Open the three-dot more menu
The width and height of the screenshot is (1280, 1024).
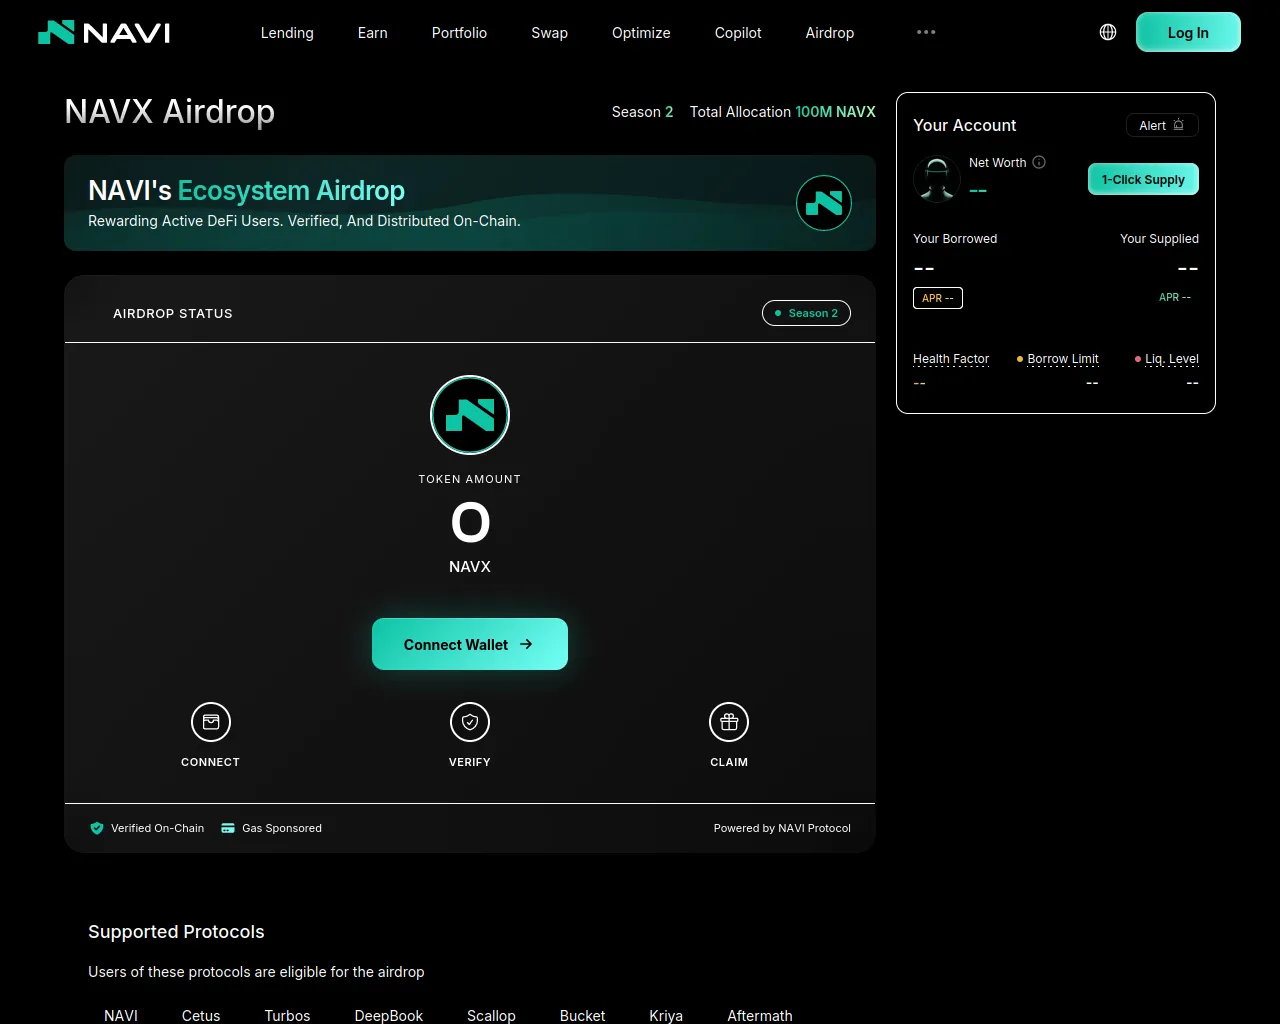pos(926,32)
